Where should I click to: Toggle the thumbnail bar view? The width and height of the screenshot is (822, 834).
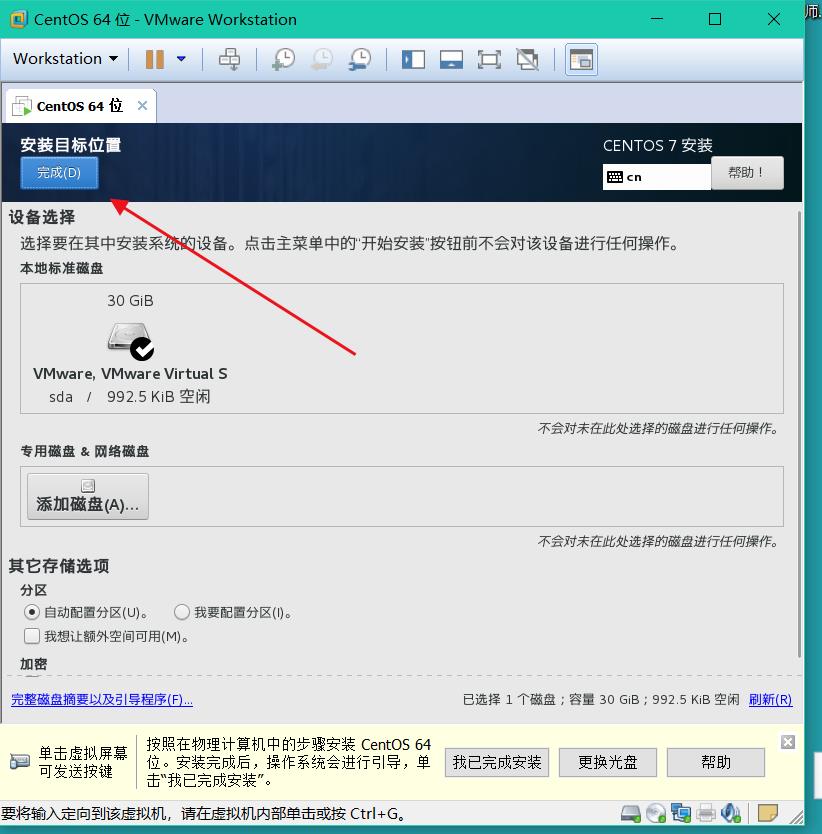click(451, 60)
